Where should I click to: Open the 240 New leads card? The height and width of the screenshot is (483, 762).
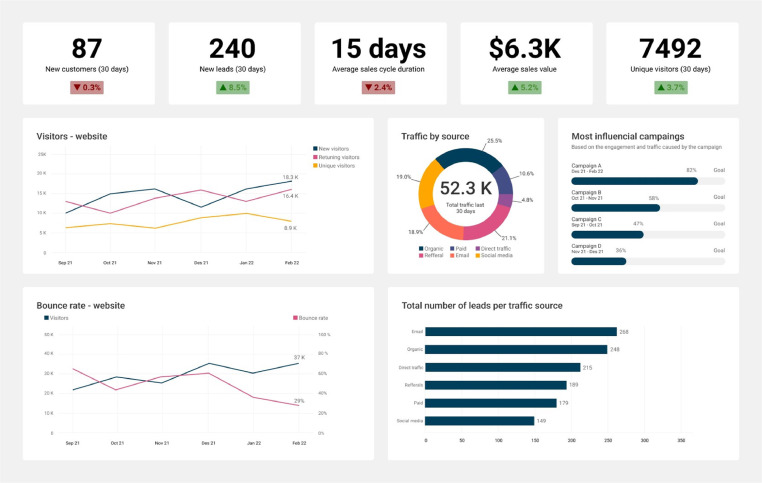click(x=234, y=63)
